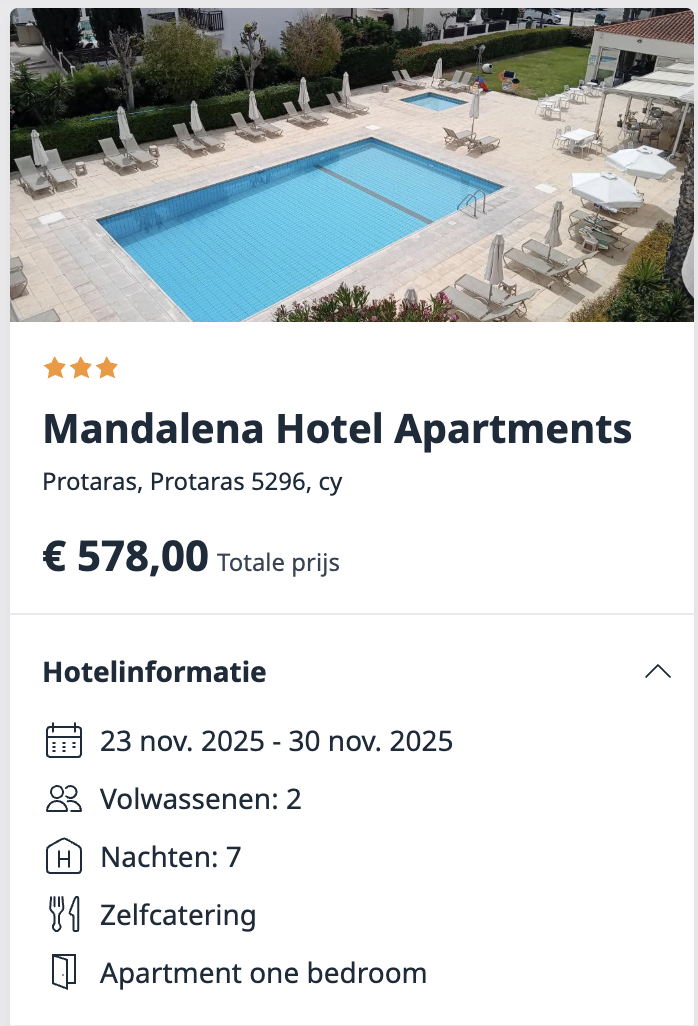Click the Hotelinformatie section heading
The image size is (698, 1026).
pos(154,672)
